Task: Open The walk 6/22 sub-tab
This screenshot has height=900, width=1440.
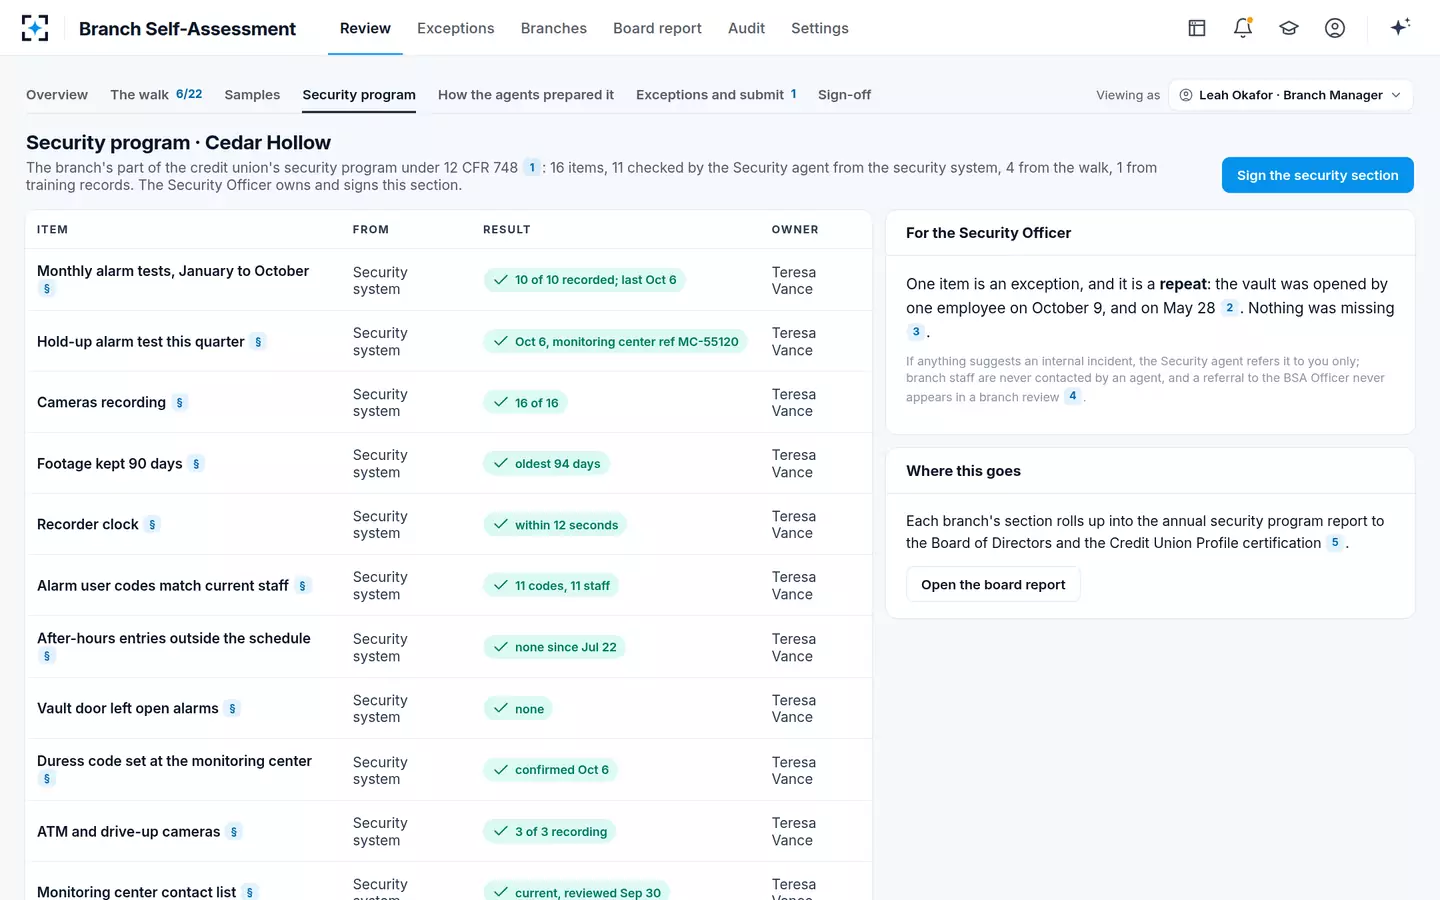Action: (156, 95)
